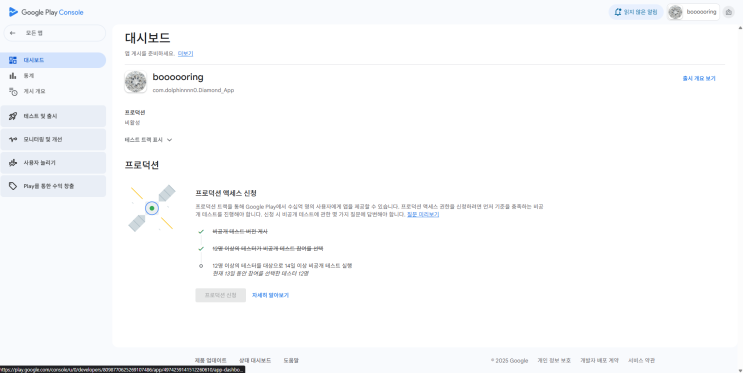Click the 읽지 않은 알림 button

coord(636,12)
